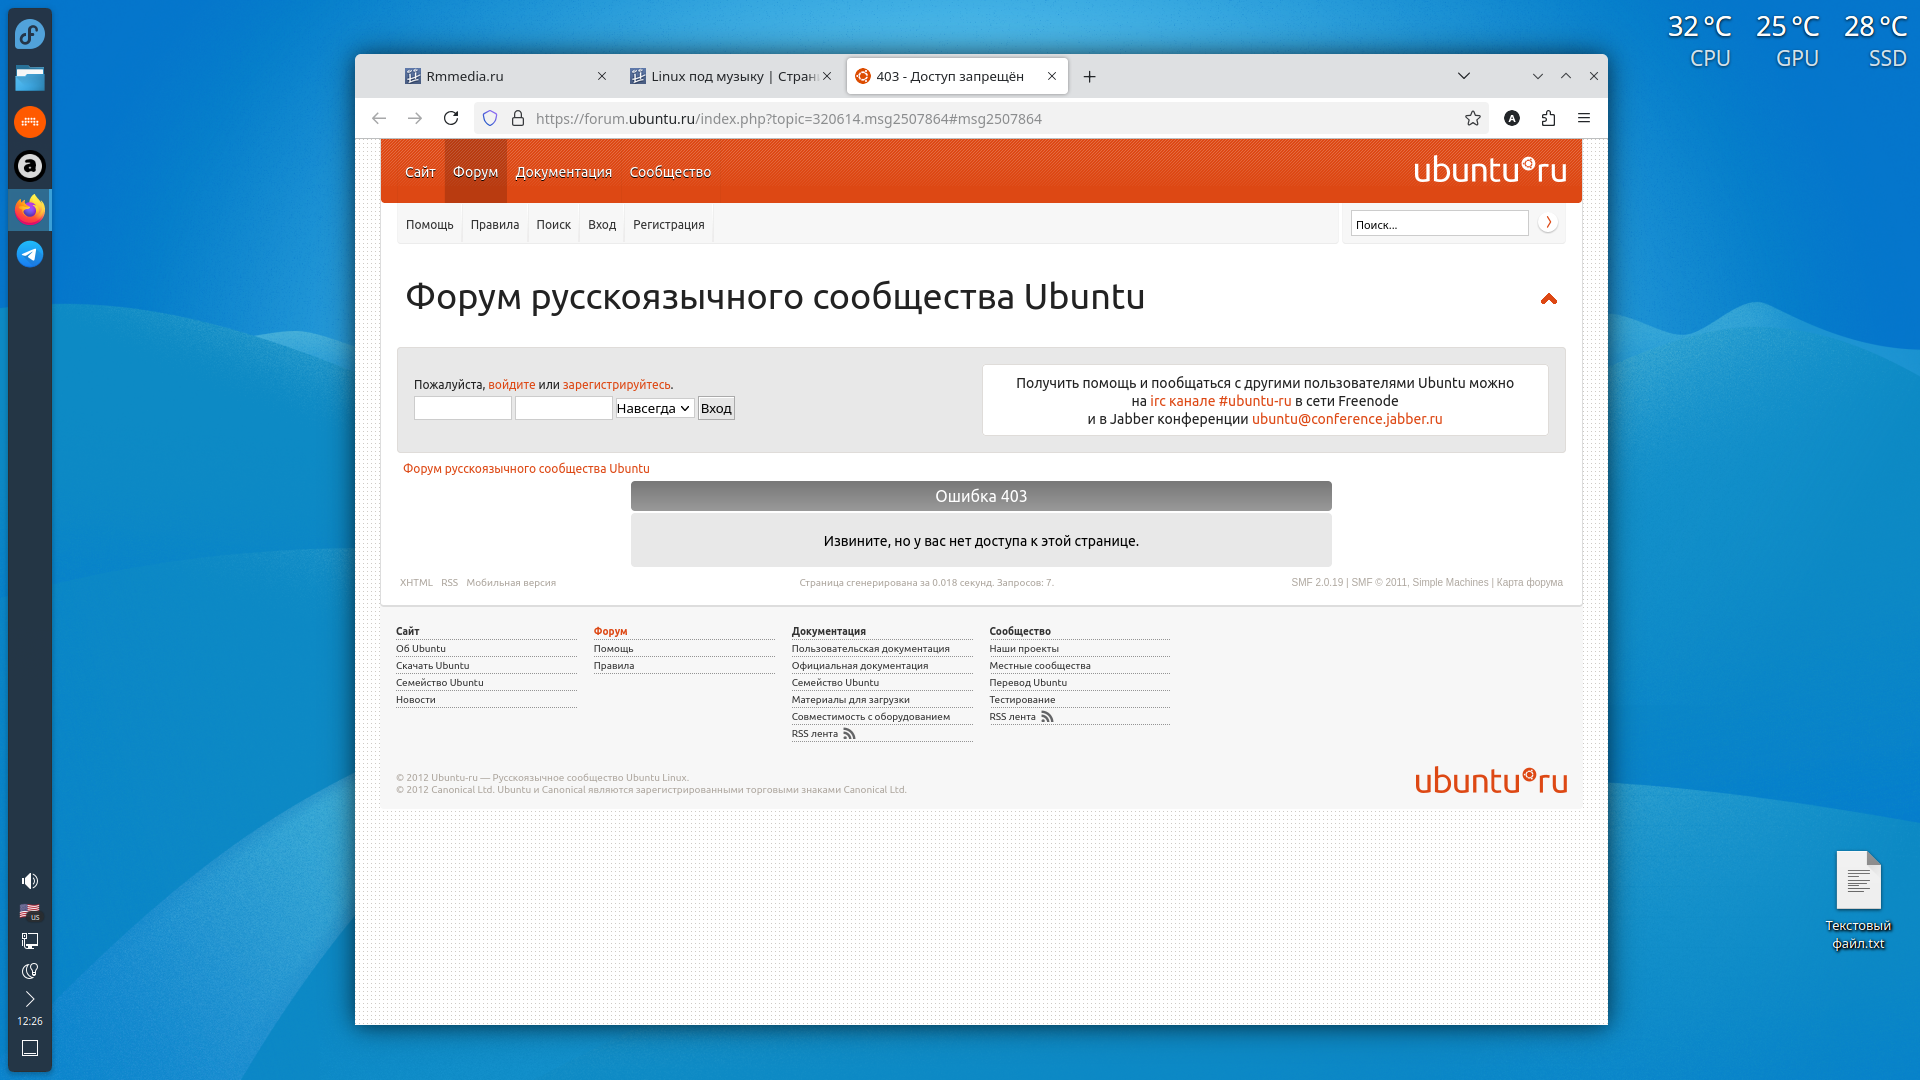The height and width of the screenshot is (1080, 1920).
Task: Open the Firefox extensions puzzle icon
Action: [x=1548, y=118]
